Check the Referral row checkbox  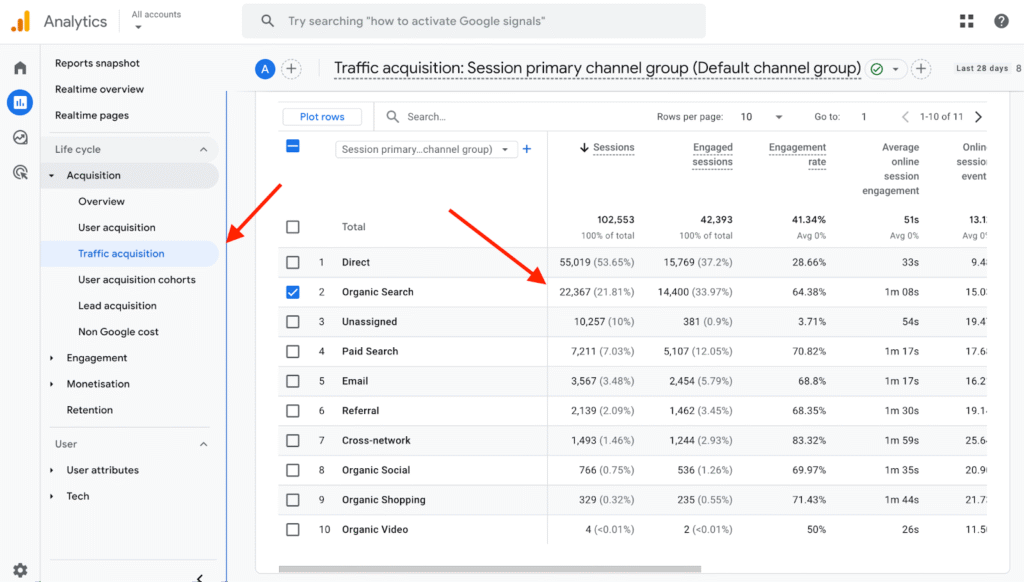pos(293,411)
